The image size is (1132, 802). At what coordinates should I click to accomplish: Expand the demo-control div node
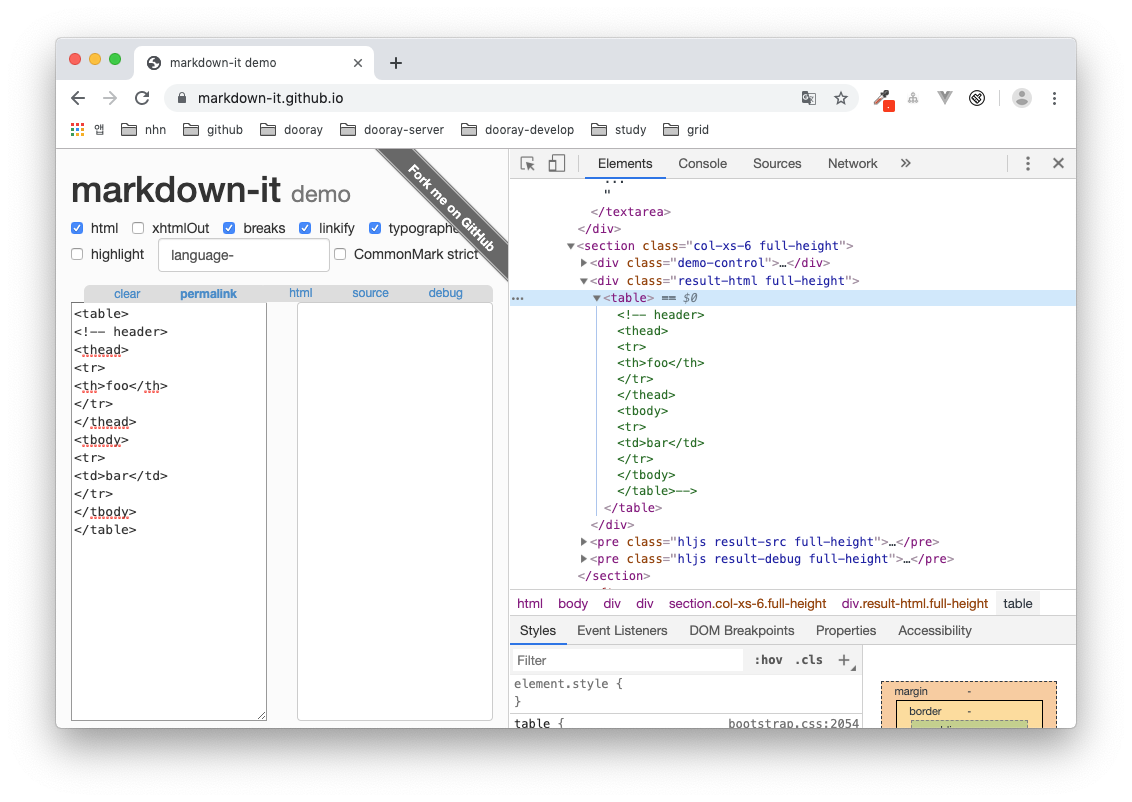coord(584,263)
